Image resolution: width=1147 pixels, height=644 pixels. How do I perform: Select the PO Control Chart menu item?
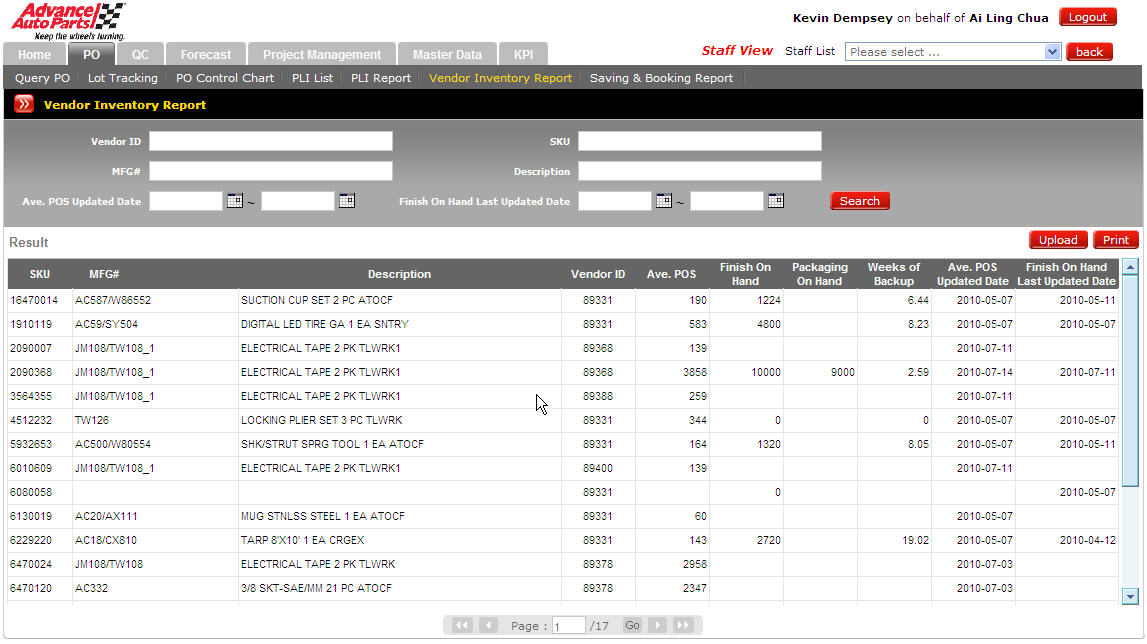pyautogui.click(x=224, y=78)
